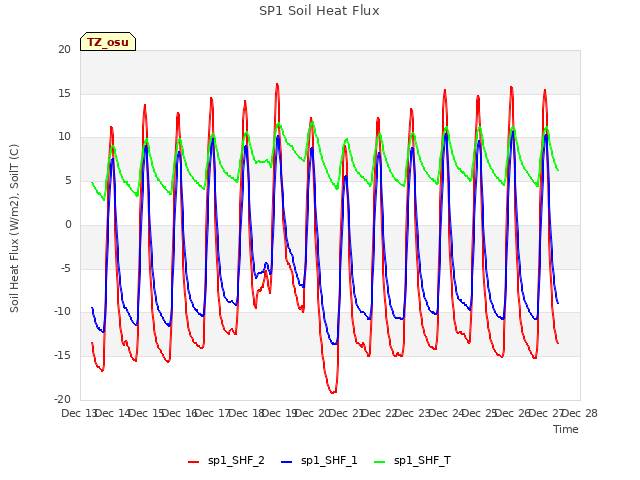Click the -5 y-axis tick label
The width and height of the screenshot is (640, 480).
tap(66, 269)
